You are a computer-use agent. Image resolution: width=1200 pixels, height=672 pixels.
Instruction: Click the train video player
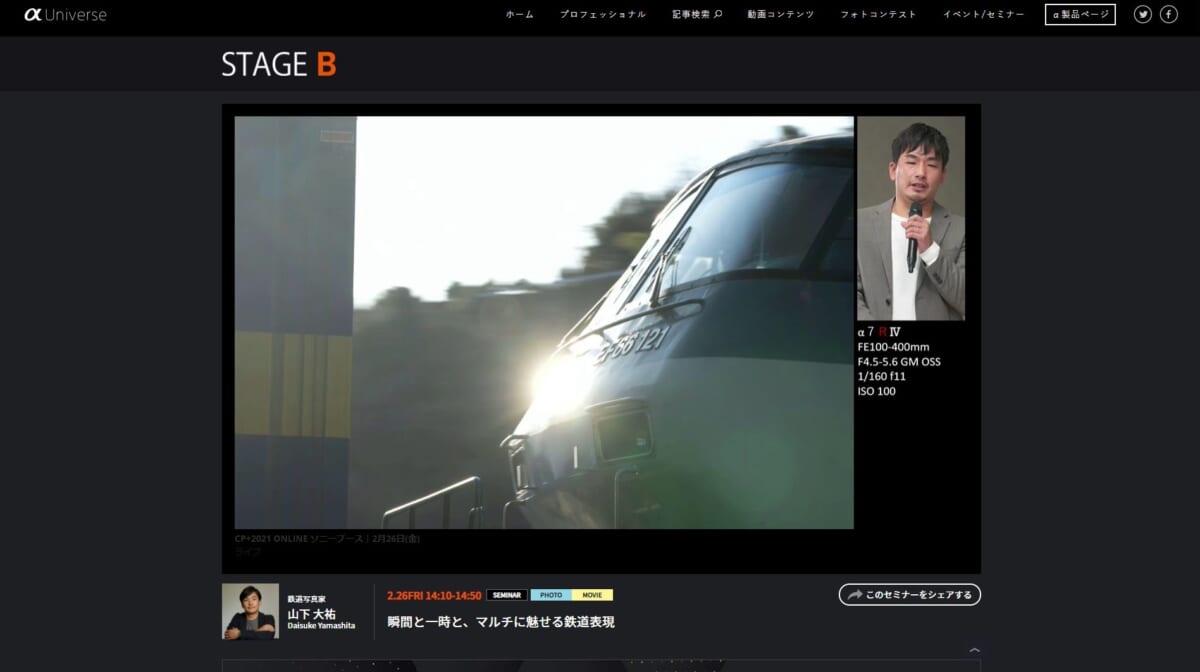pyautogui.click(x=544, y=322)
